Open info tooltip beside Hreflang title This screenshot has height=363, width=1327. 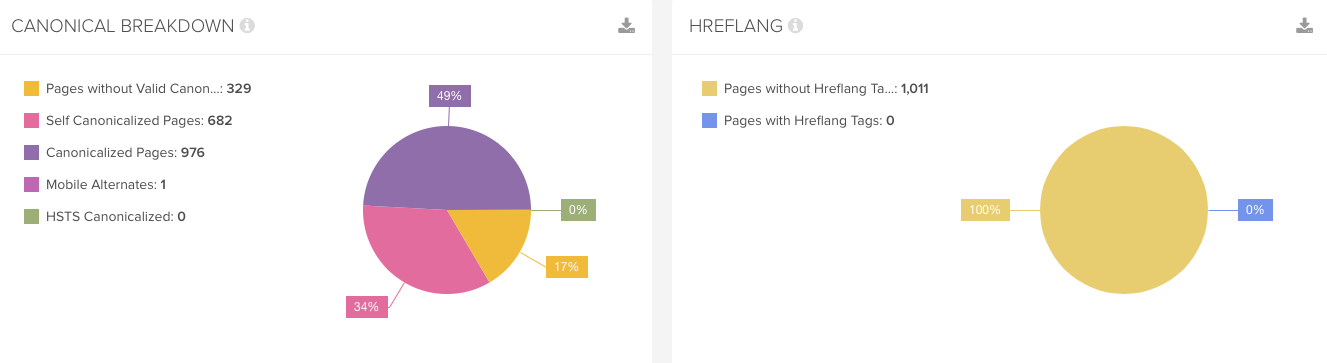click(795, 26)
